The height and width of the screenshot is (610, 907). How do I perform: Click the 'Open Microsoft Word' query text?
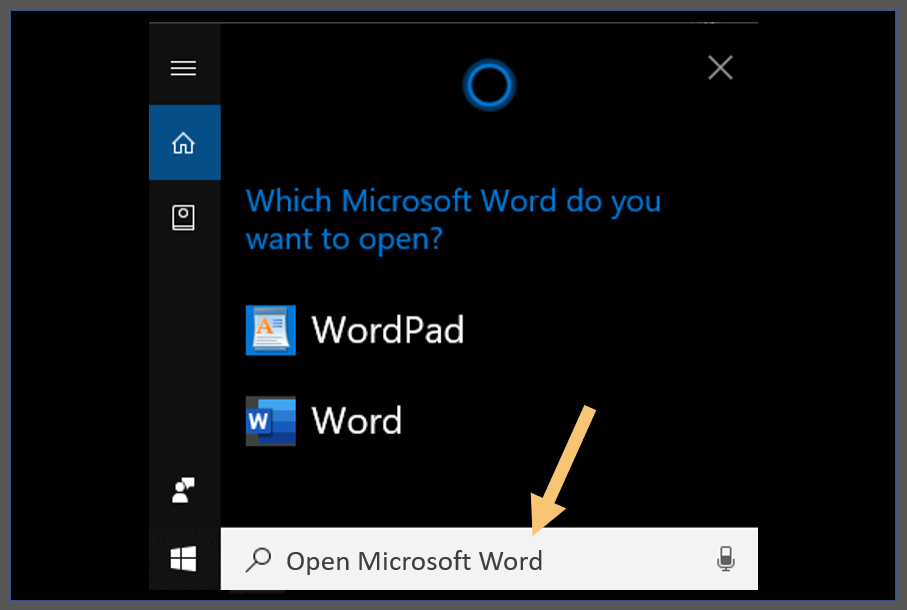click(415, 560)
